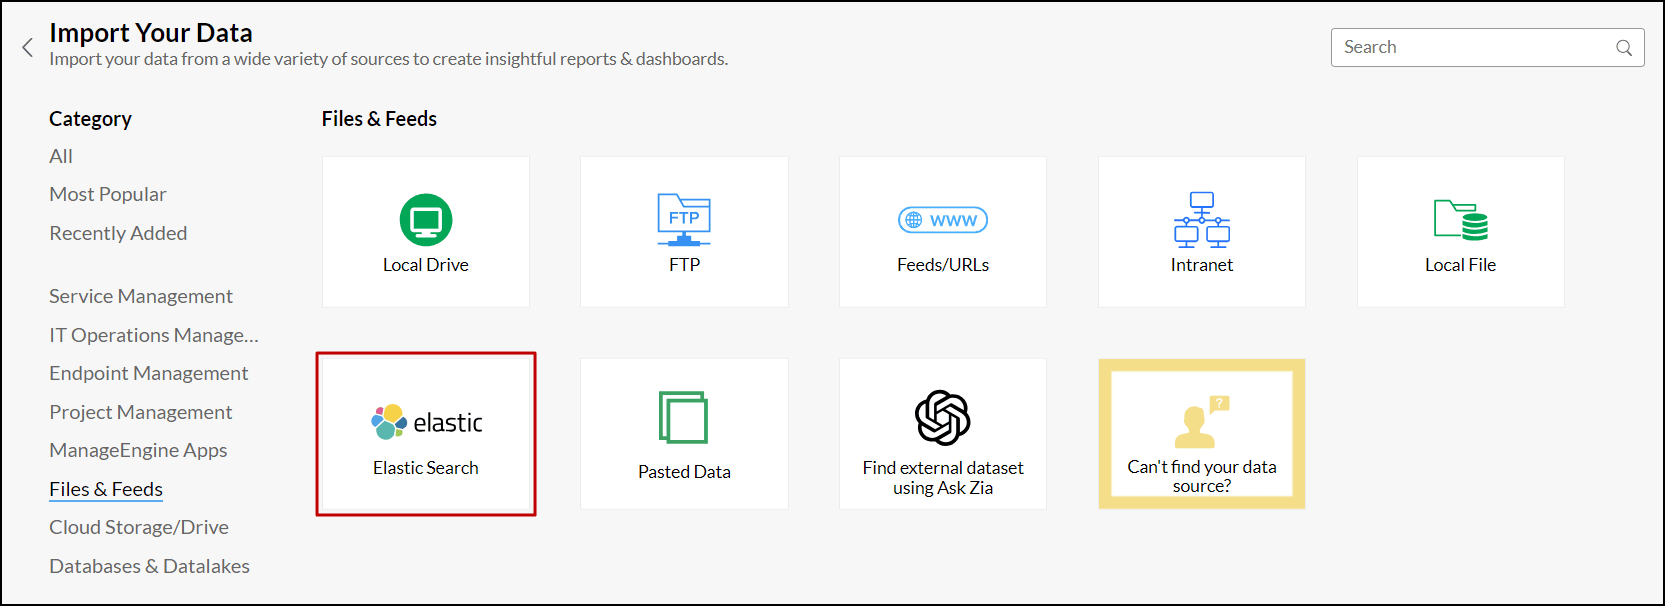Switch to Service Management category
Screen dimensions: 1665x606
click(141, 296)
